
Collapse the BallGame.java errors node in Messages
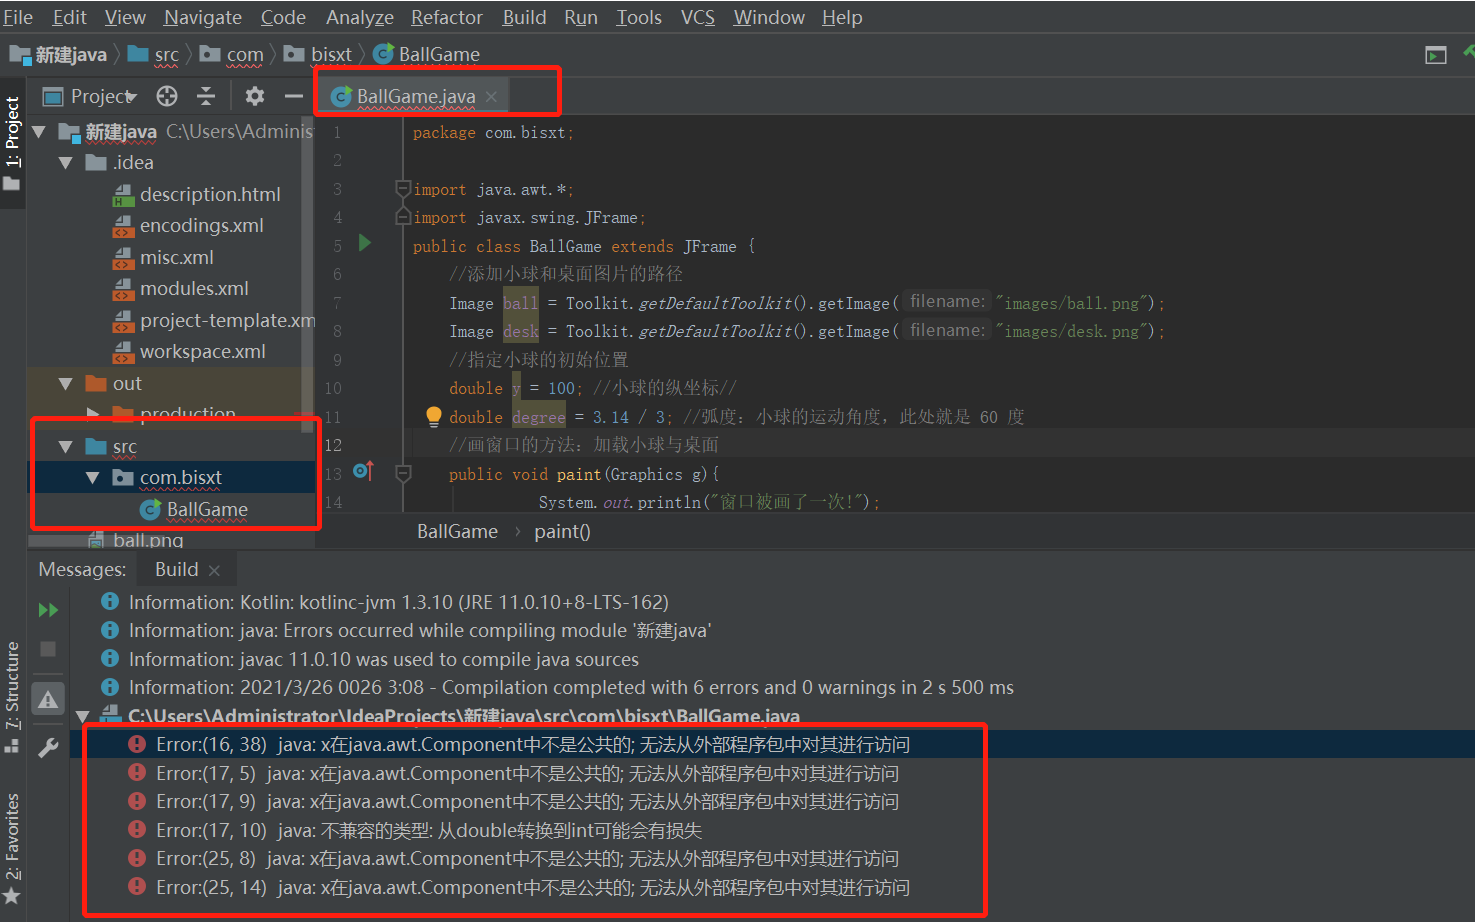[83, 716]
